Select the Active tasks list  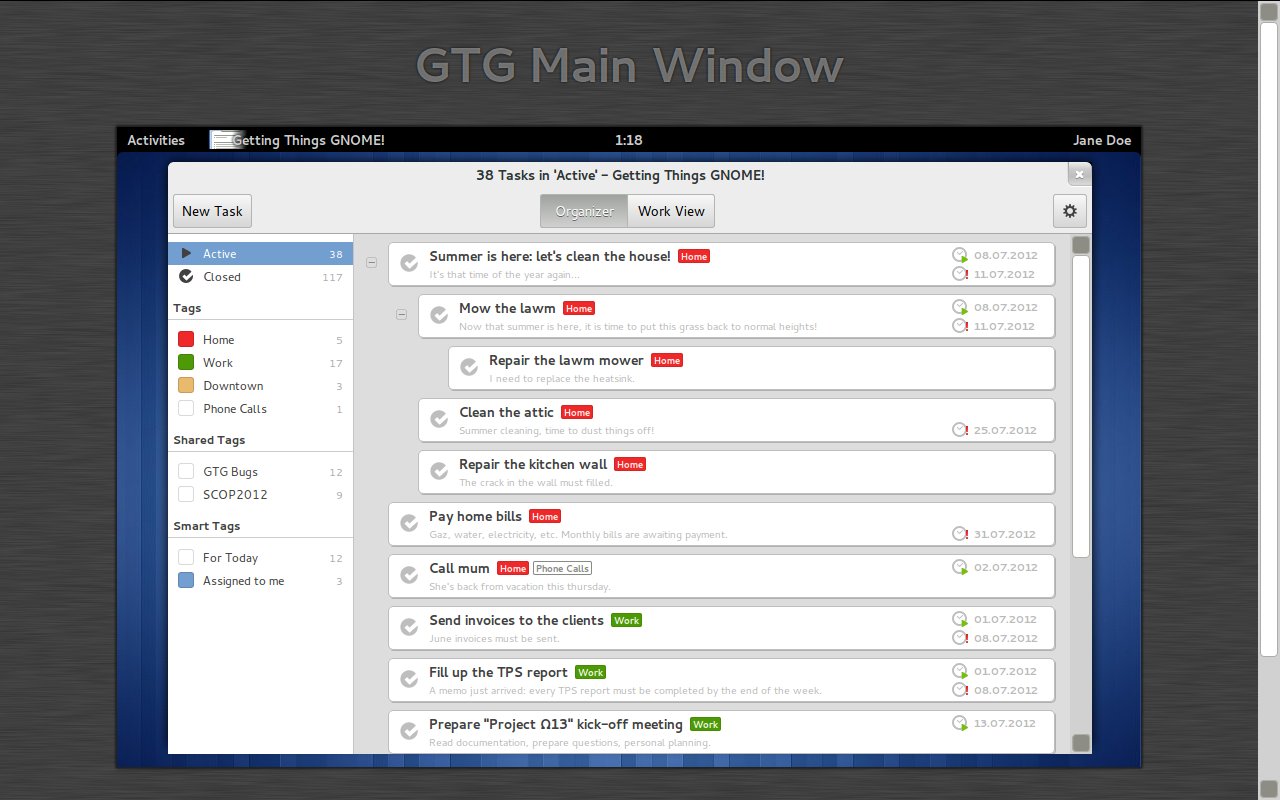click(260, 254)
